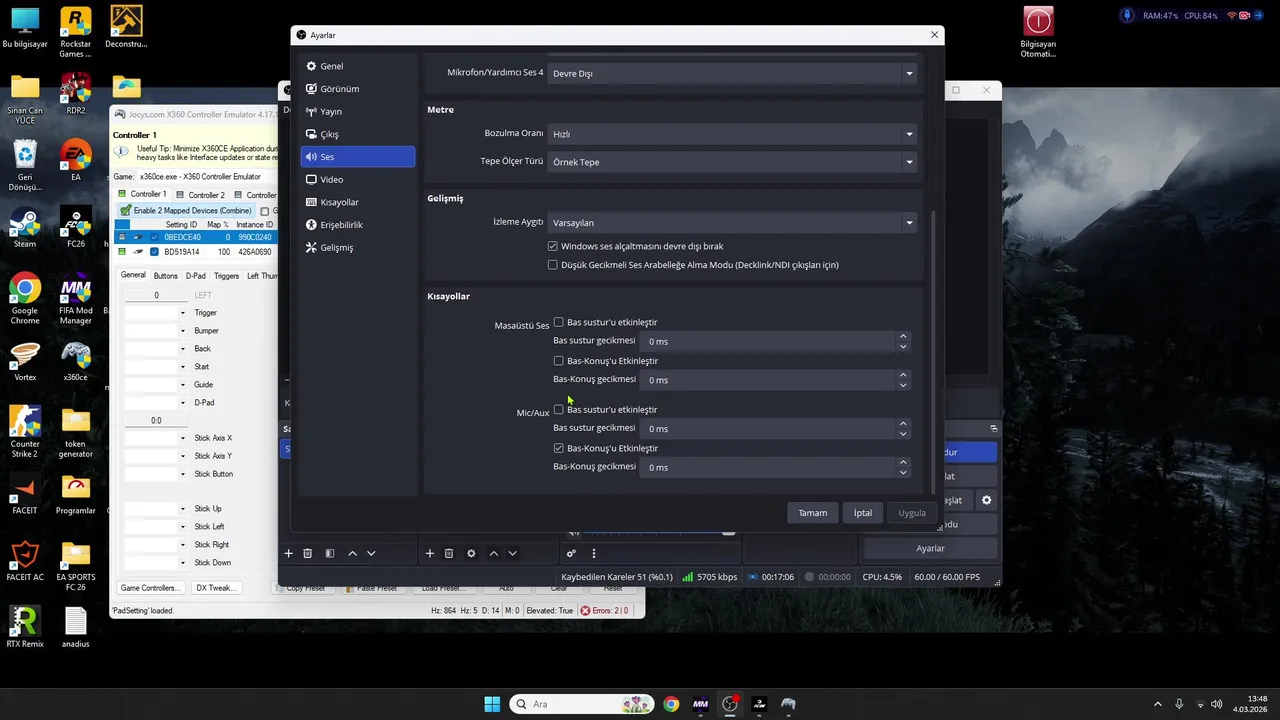
Task: Click Kaybedilen Kareler status text
Action: pos(617,577)
